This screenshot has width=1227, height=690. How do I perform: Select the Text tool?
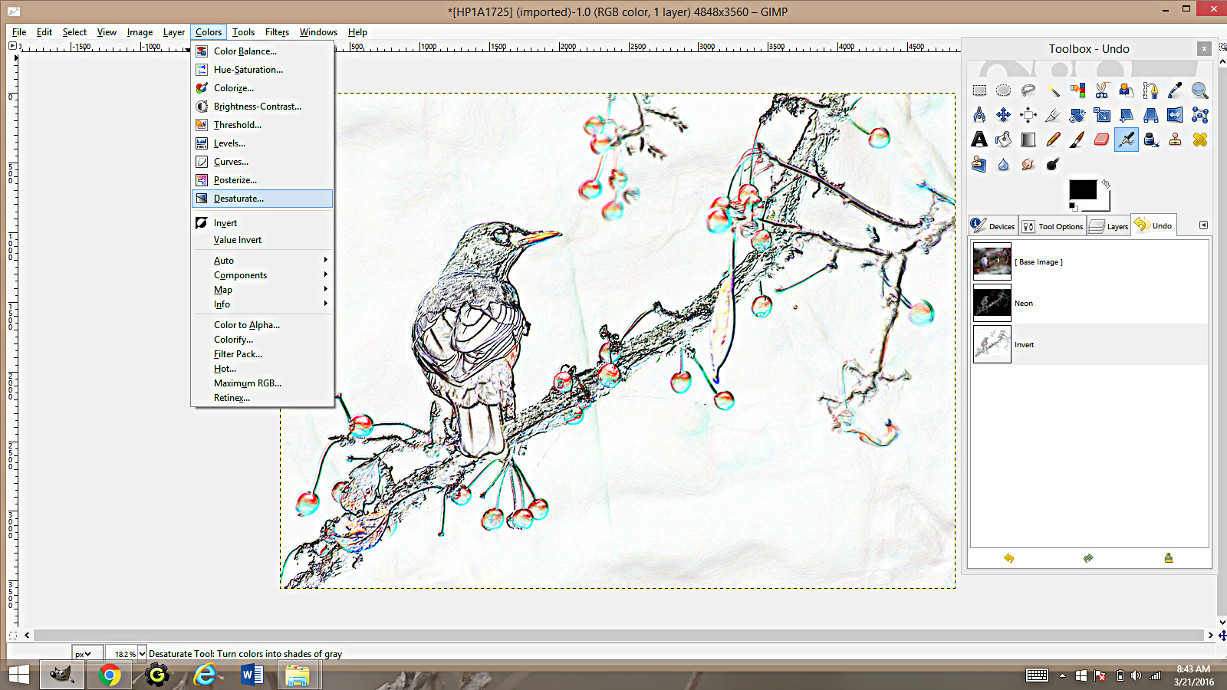979,139
